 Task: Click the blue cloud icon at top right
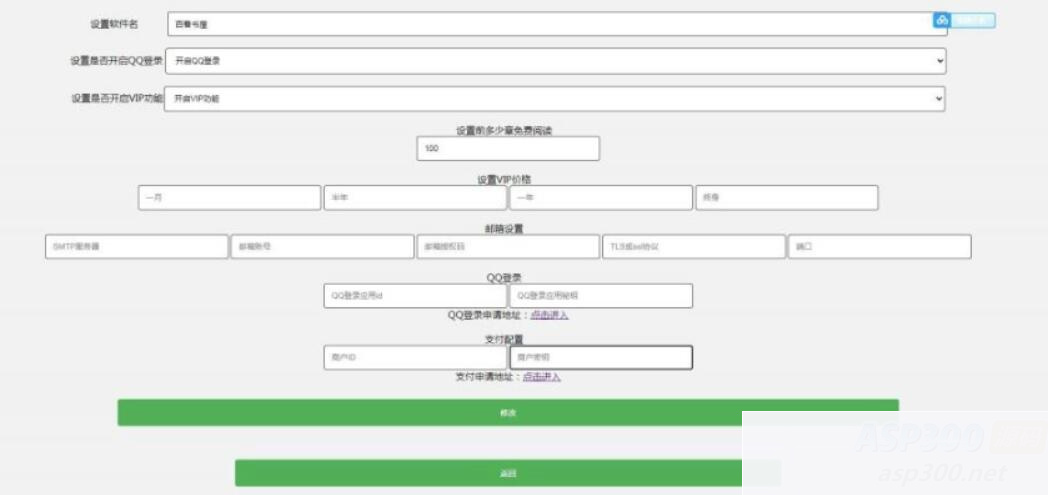pyautogui.click(x=941, y=20)
